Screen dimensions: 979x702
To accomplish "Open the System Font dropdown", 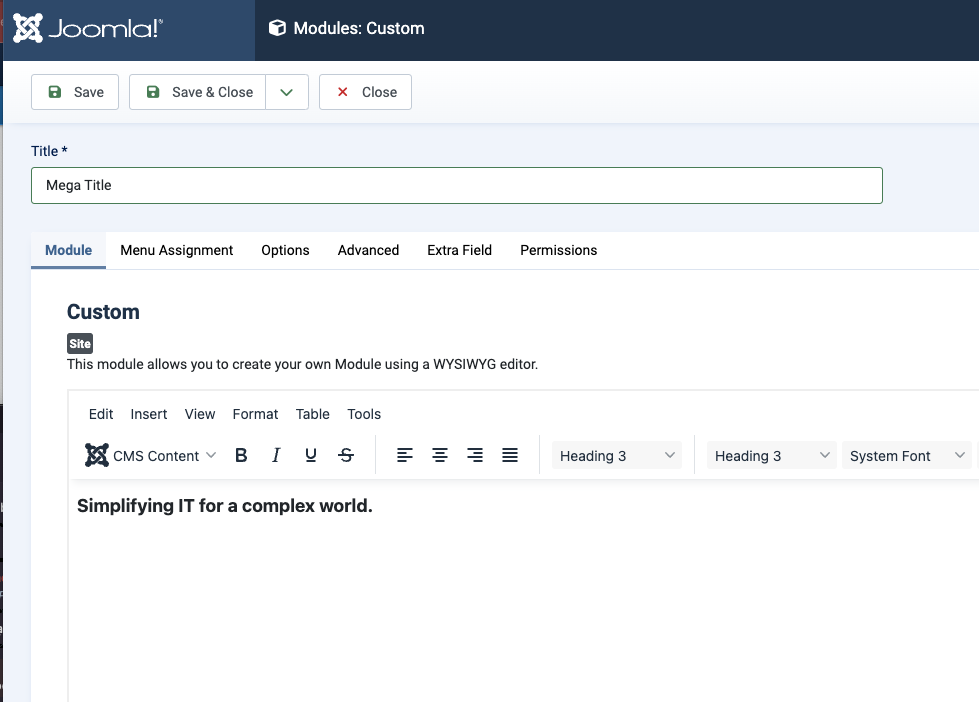I will click(x=906, y=456).
